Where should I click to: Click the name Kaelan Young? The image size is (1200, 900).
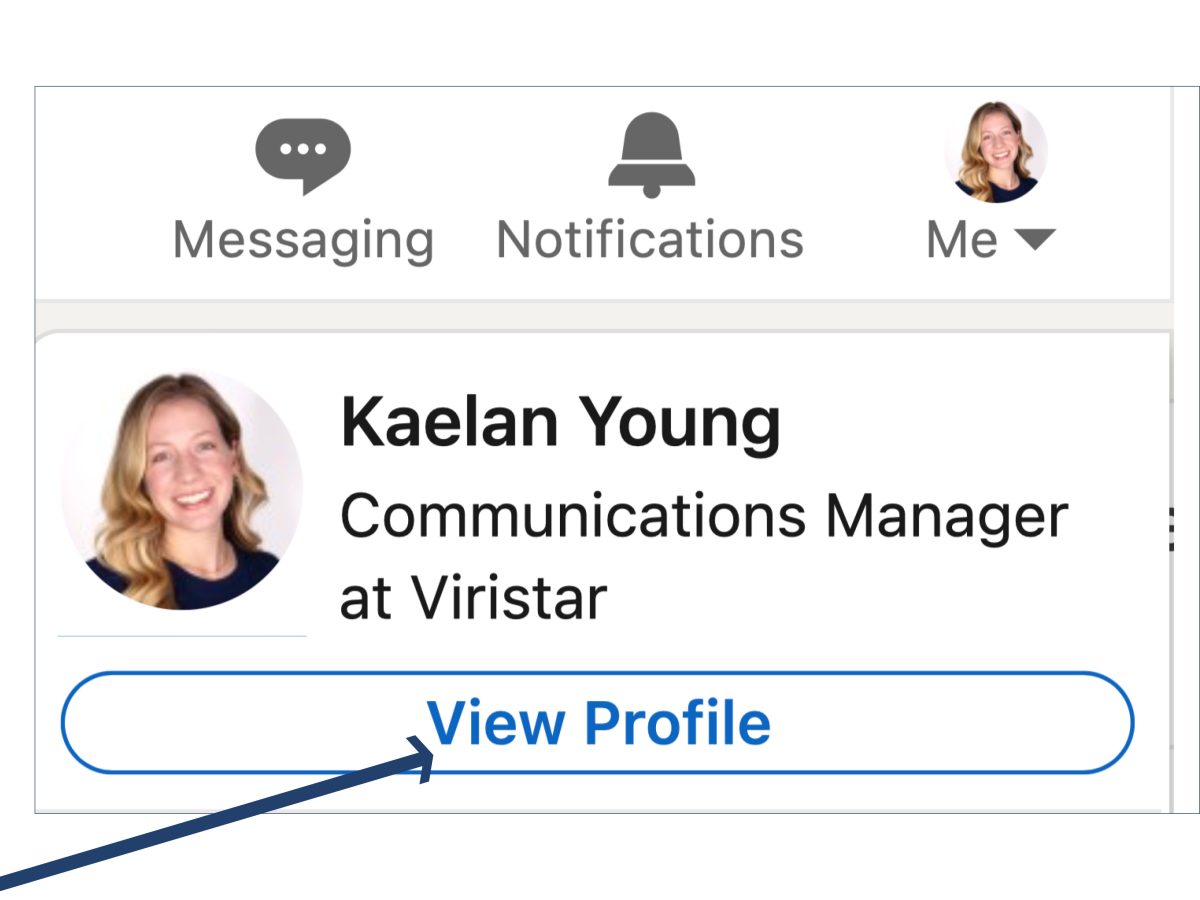click(560, 422)
